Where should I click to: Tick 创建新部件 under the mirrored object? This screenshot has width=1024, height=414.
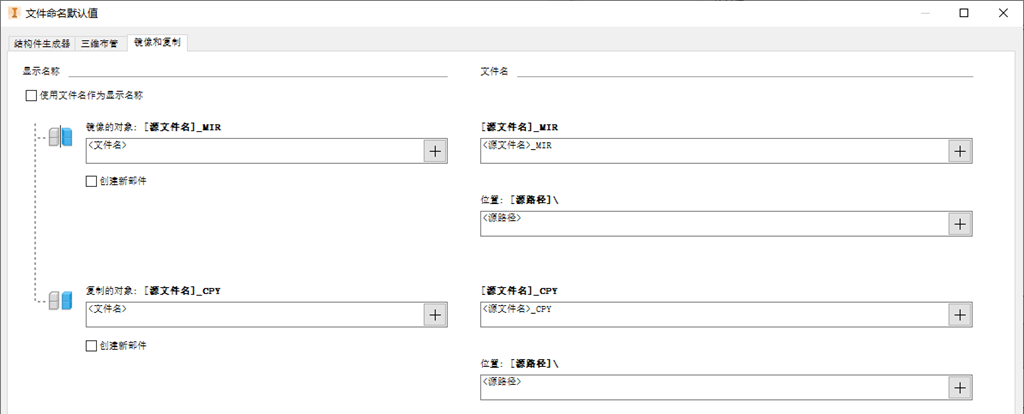click(x=92, y=182)
